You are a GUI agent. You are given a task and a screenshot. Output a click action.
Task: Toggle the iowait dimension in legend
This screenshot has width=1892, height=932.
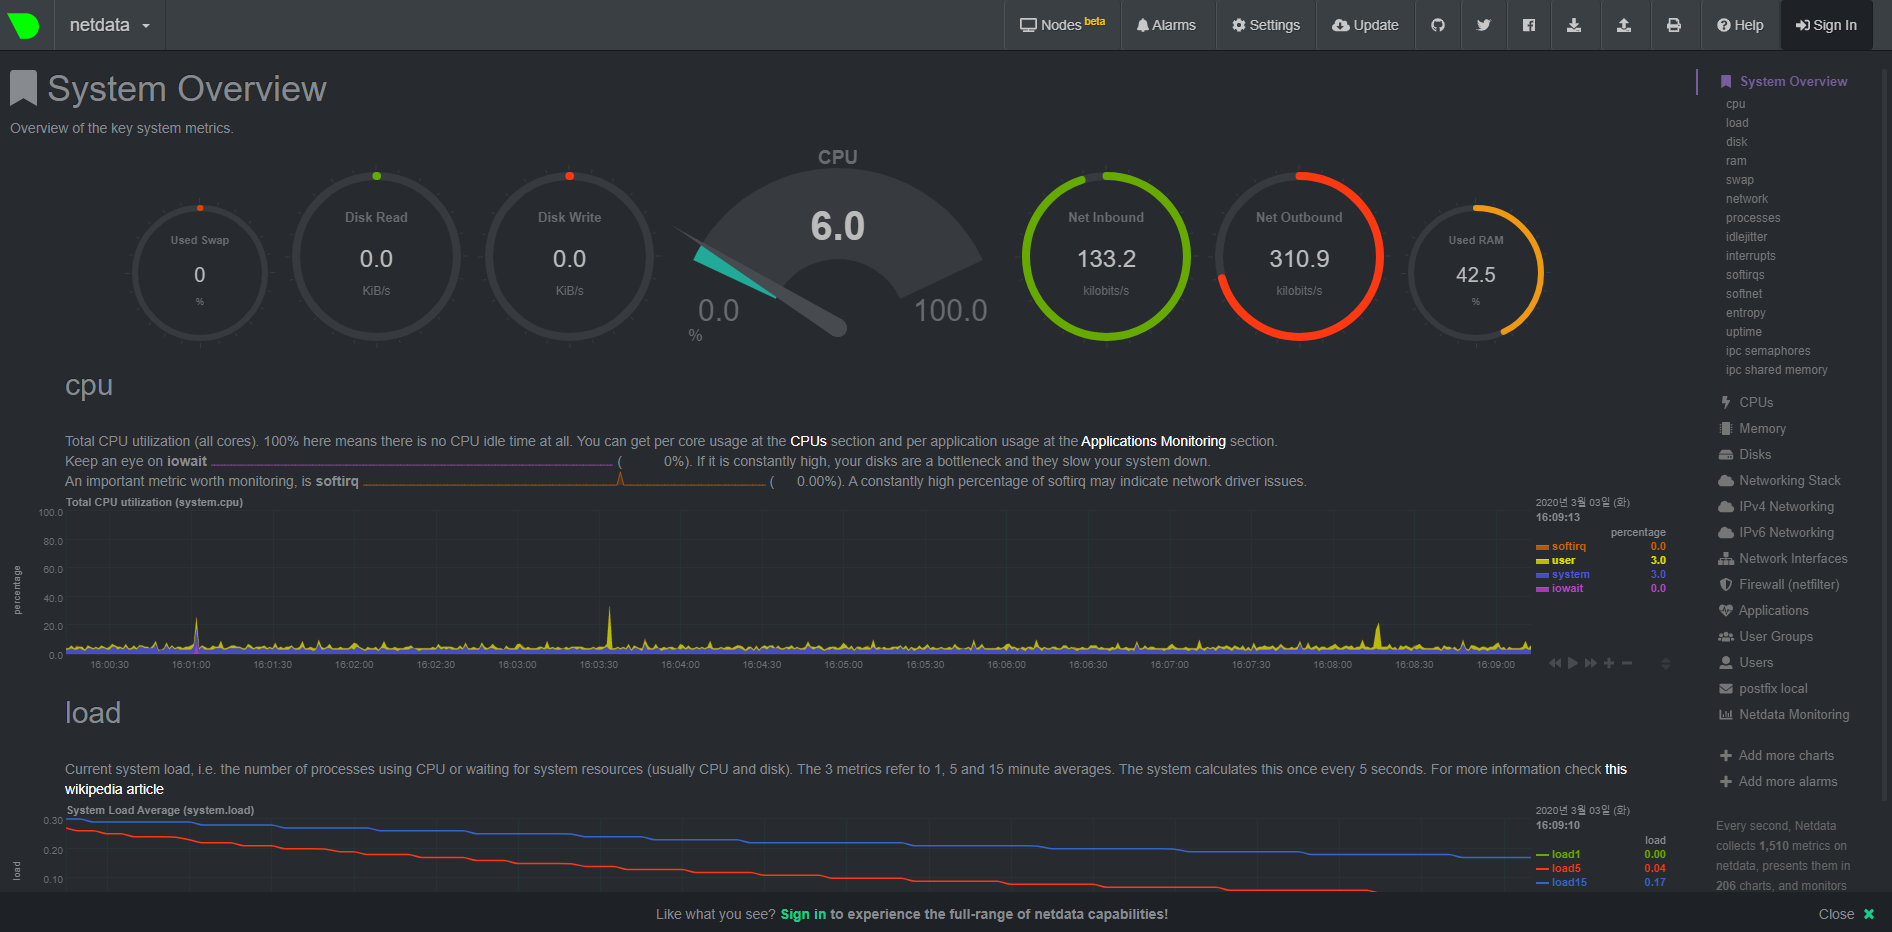tap(1567, 588)
